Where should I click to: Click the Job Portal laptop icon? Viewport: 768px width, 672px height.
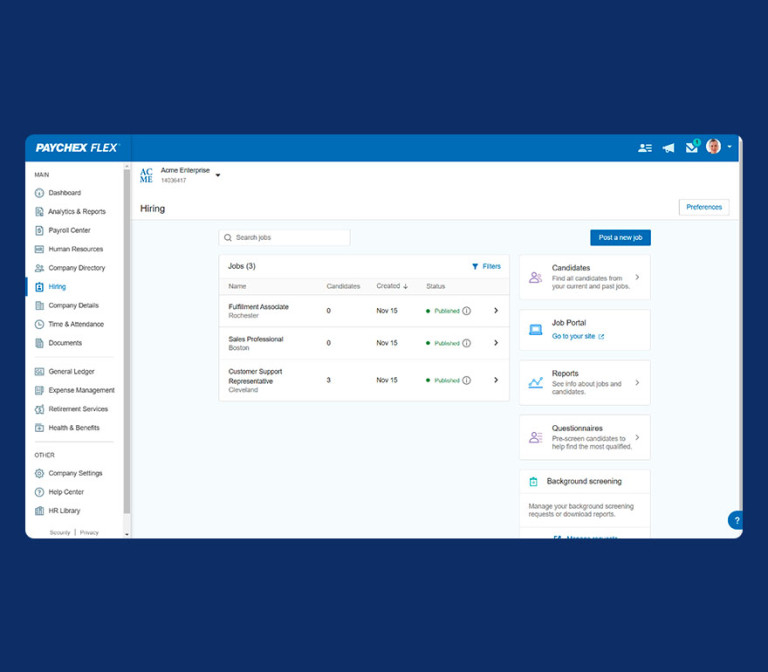pyautogui.click(x=535, y=330)
